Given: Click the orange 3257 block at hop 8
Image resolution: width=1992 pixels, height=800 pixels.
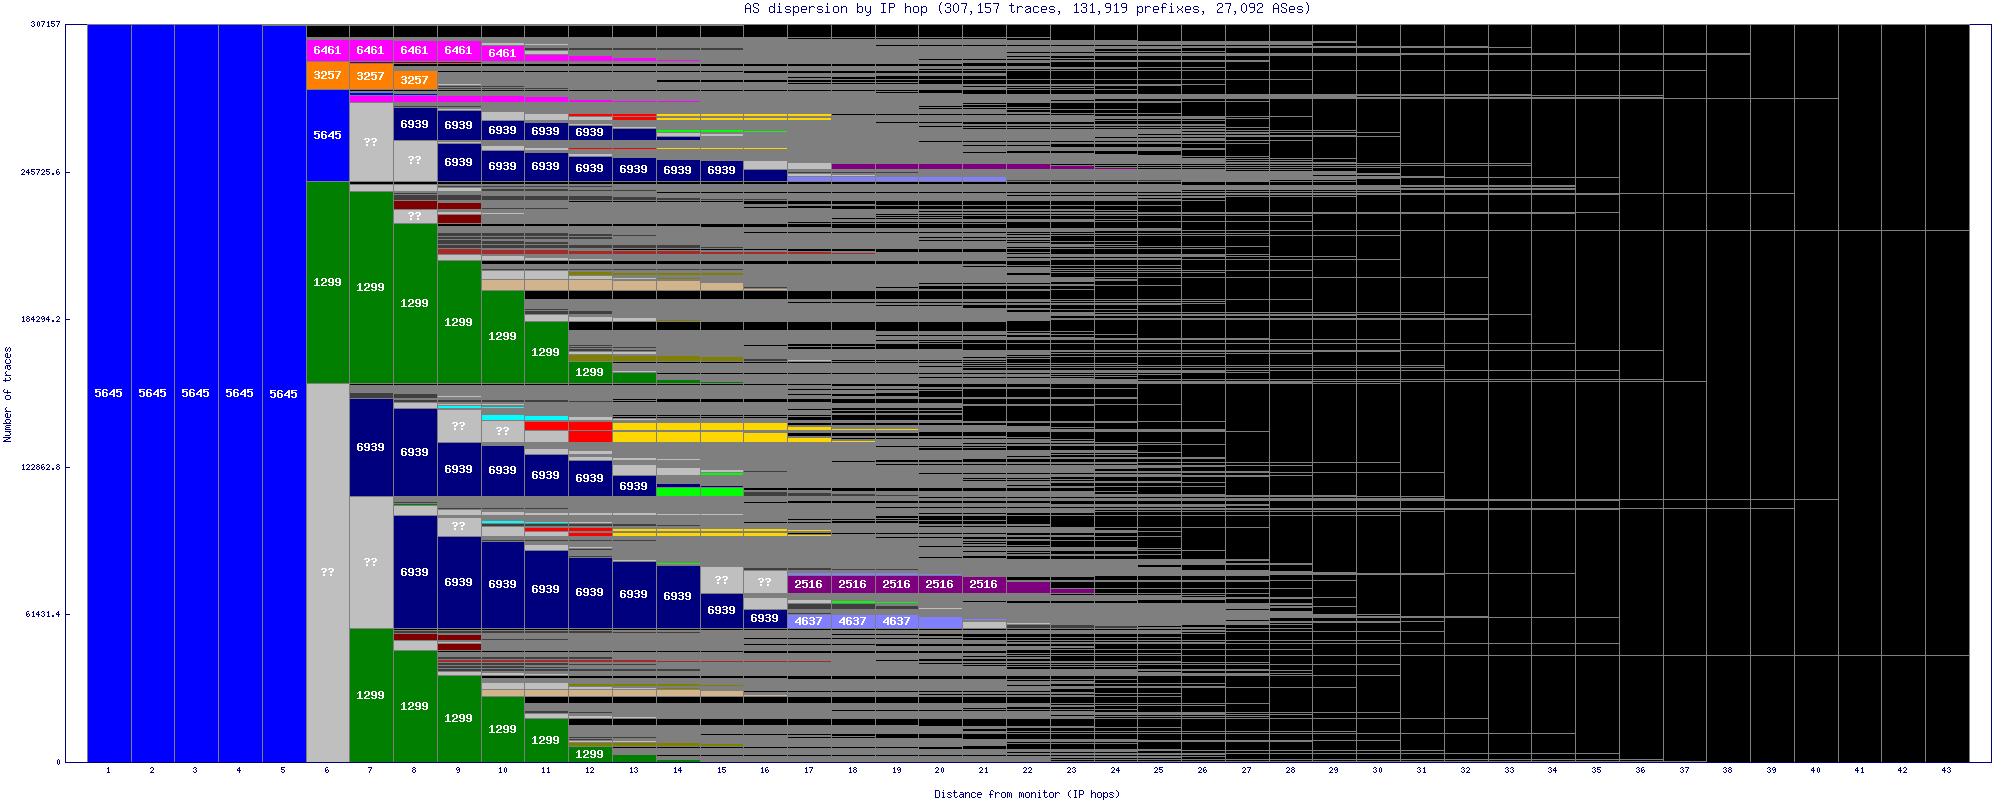Looking at the screenshot, I should click(x=415, y=80).
